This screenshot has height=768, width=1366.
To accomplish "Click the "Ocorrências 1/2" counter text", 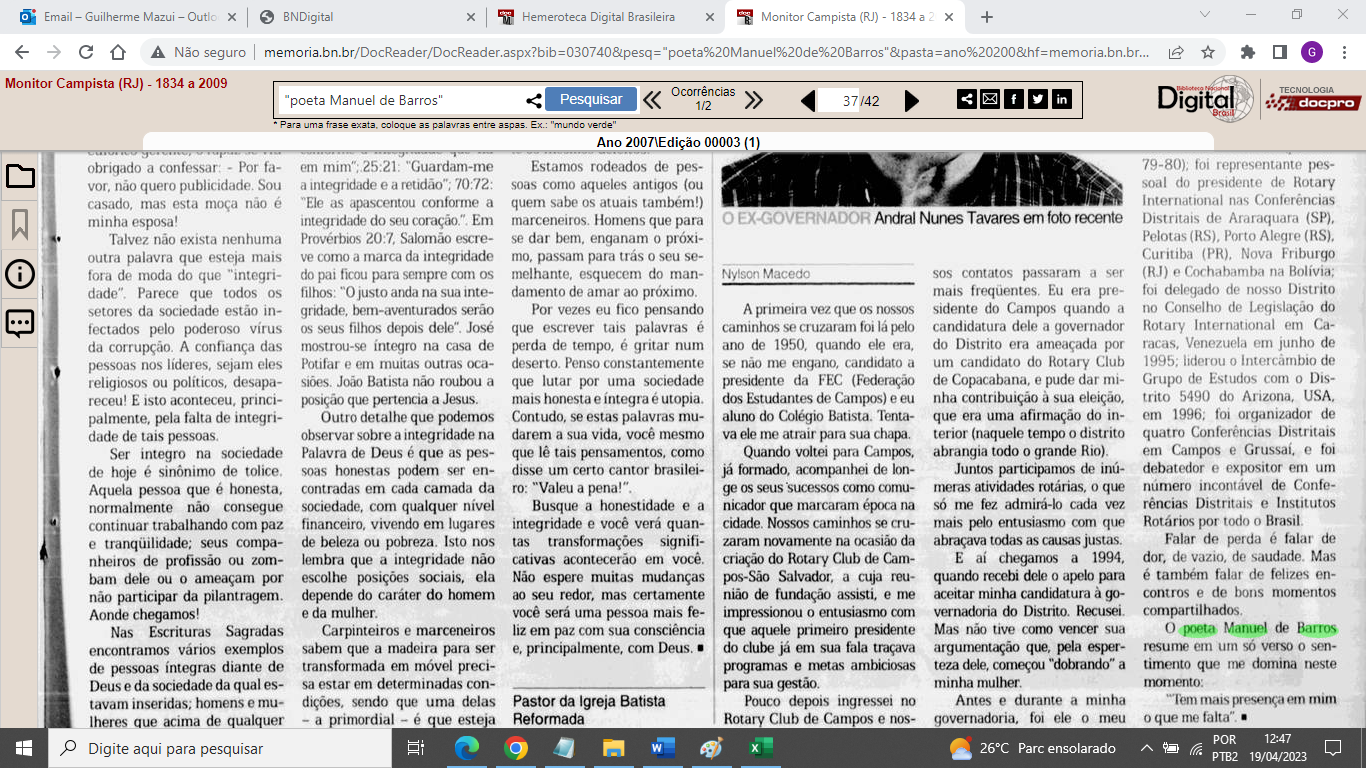I will click(703, 99).
